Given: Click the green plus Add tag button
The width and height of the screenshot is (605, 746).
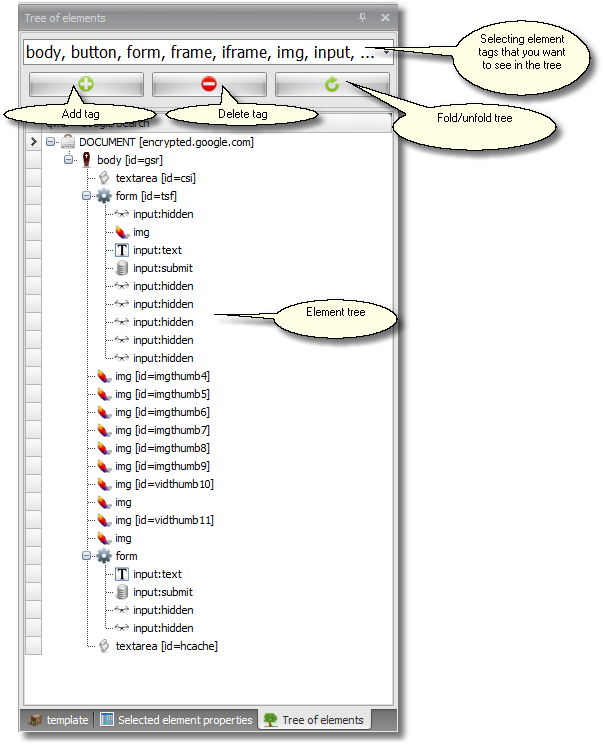Looking at the screenshot, I should point(86,85).
